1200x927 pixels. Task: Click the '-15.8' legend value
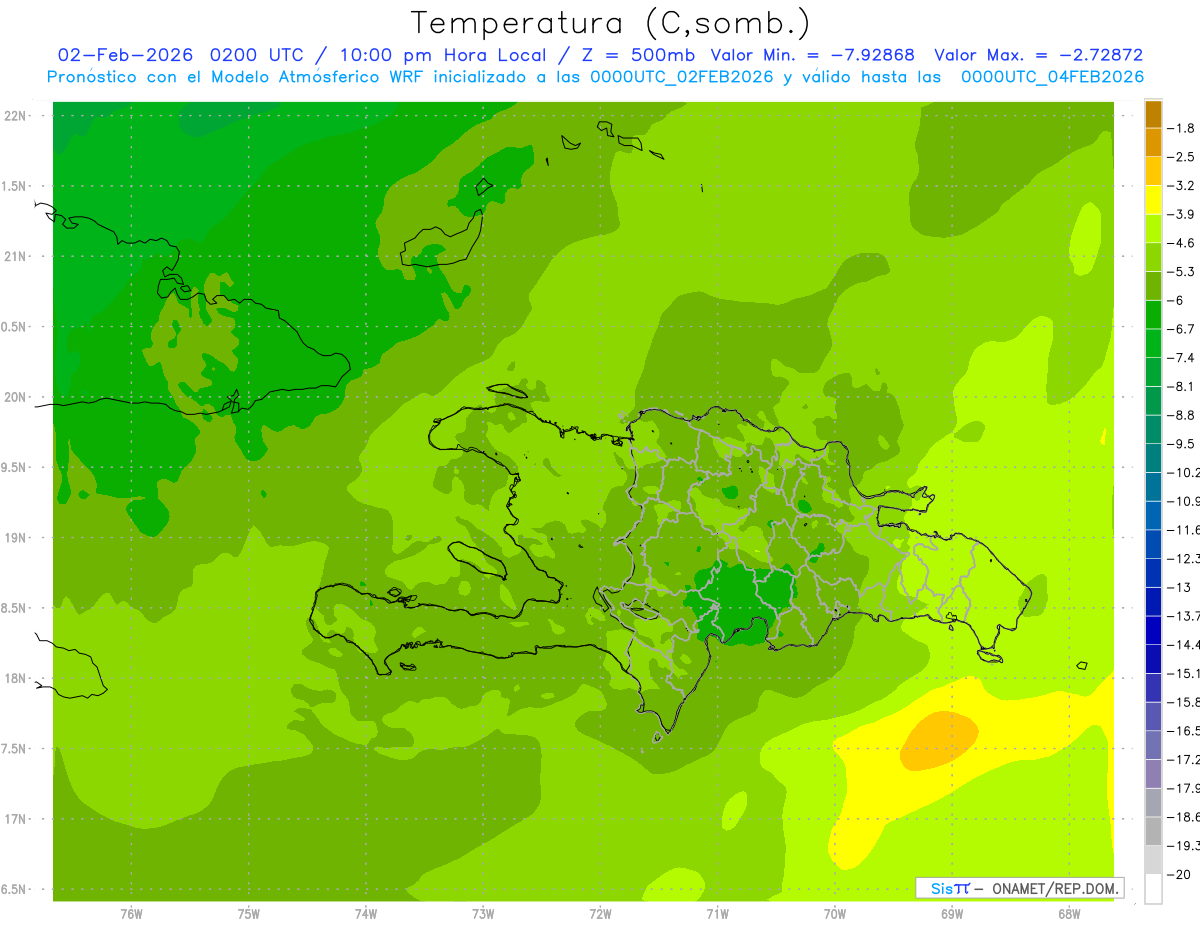pyautogui.click(x=1185, y=702)
